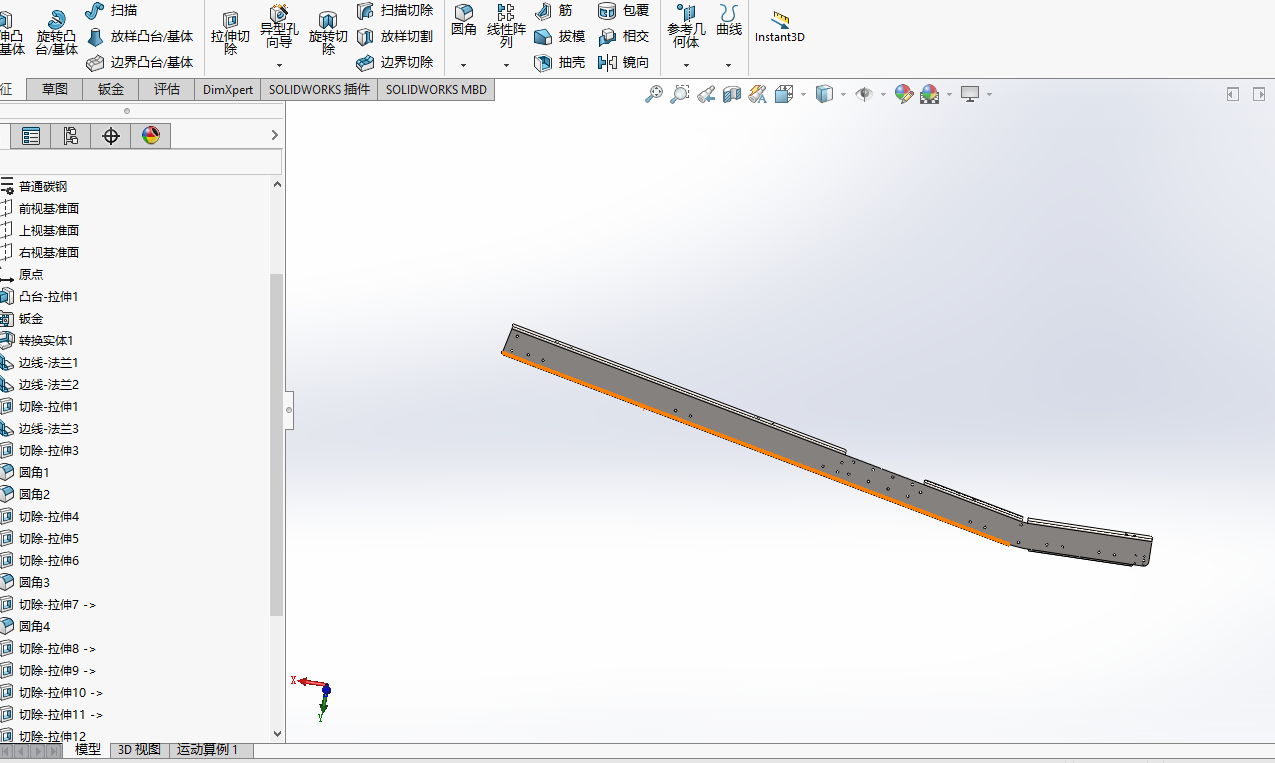The height and width of the screenshot is (763, 1275).
Task: Click the feature tree vertical scrollbar
Action: 277,444
